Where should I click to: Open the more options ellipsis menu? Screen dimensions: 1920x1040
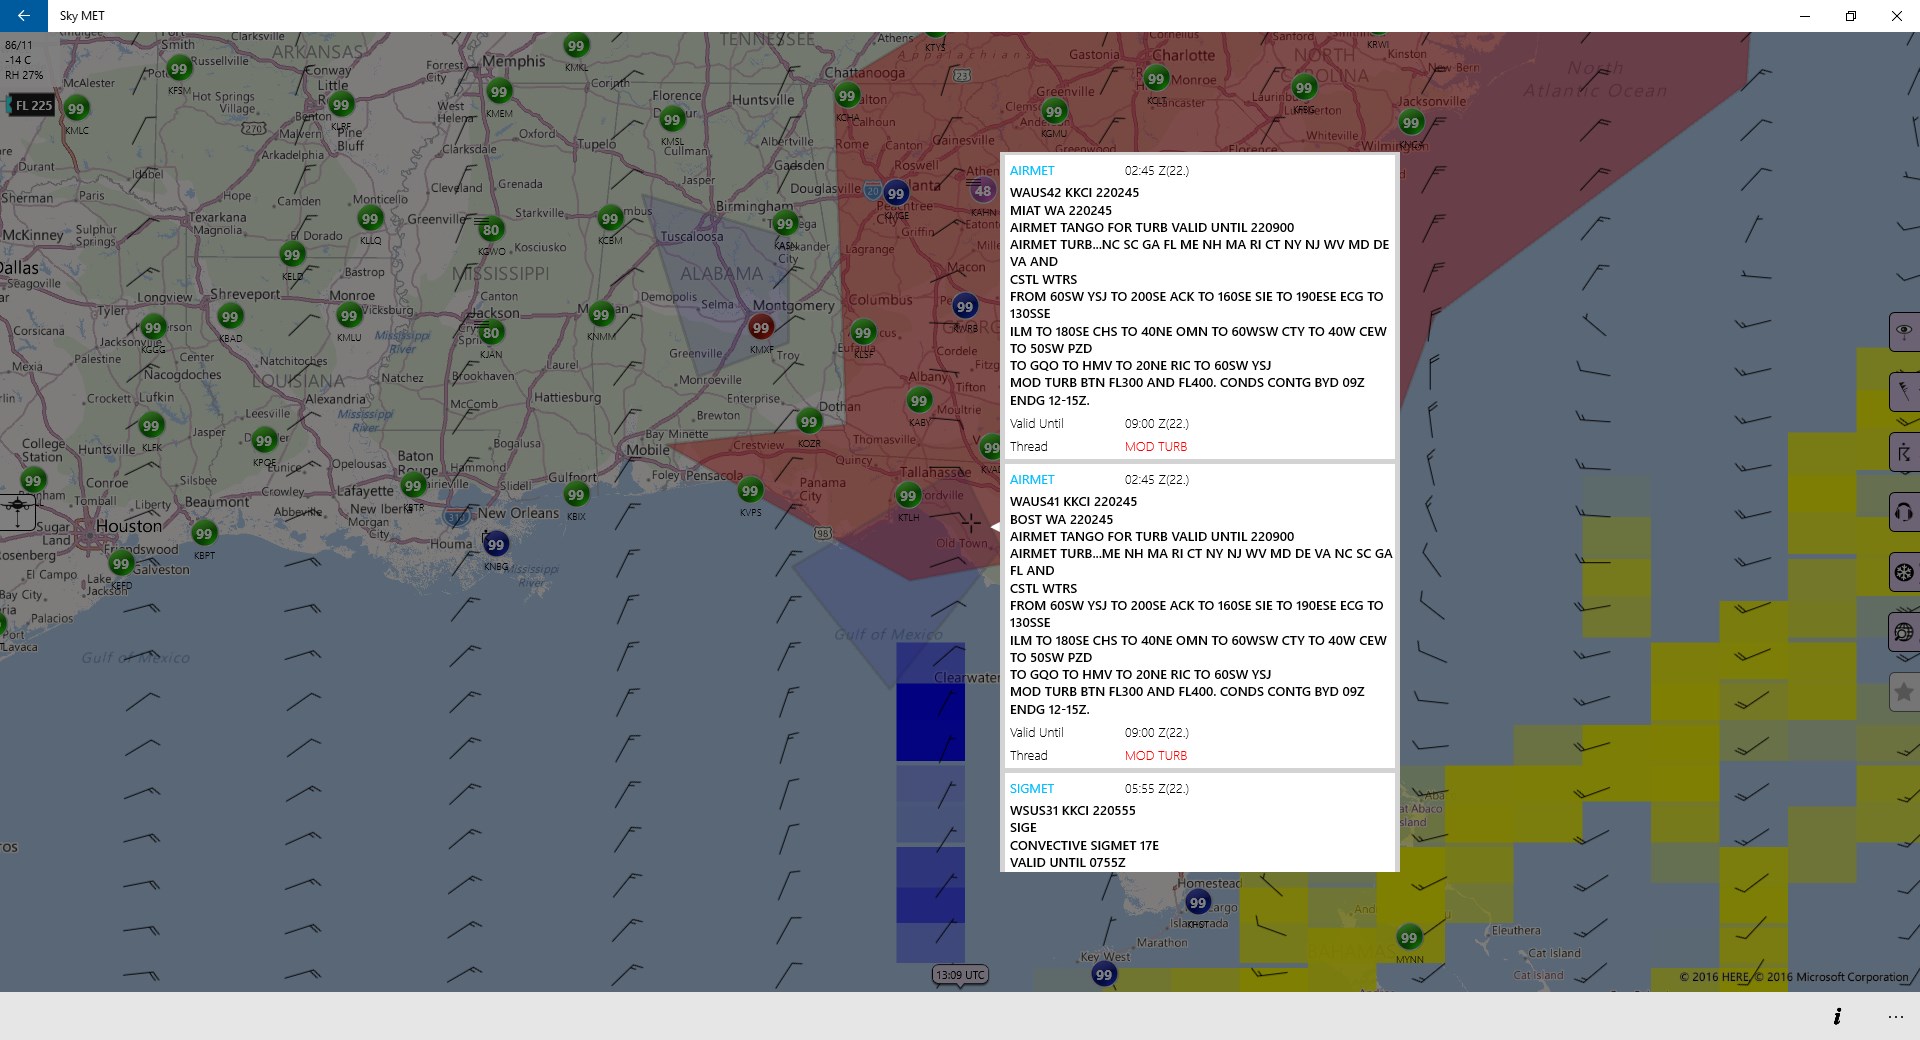[1895, 1016]
